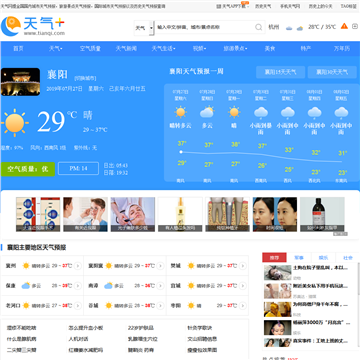Click the big sun icon beside 29℃
360x360 pixels.
click(14, 123)
